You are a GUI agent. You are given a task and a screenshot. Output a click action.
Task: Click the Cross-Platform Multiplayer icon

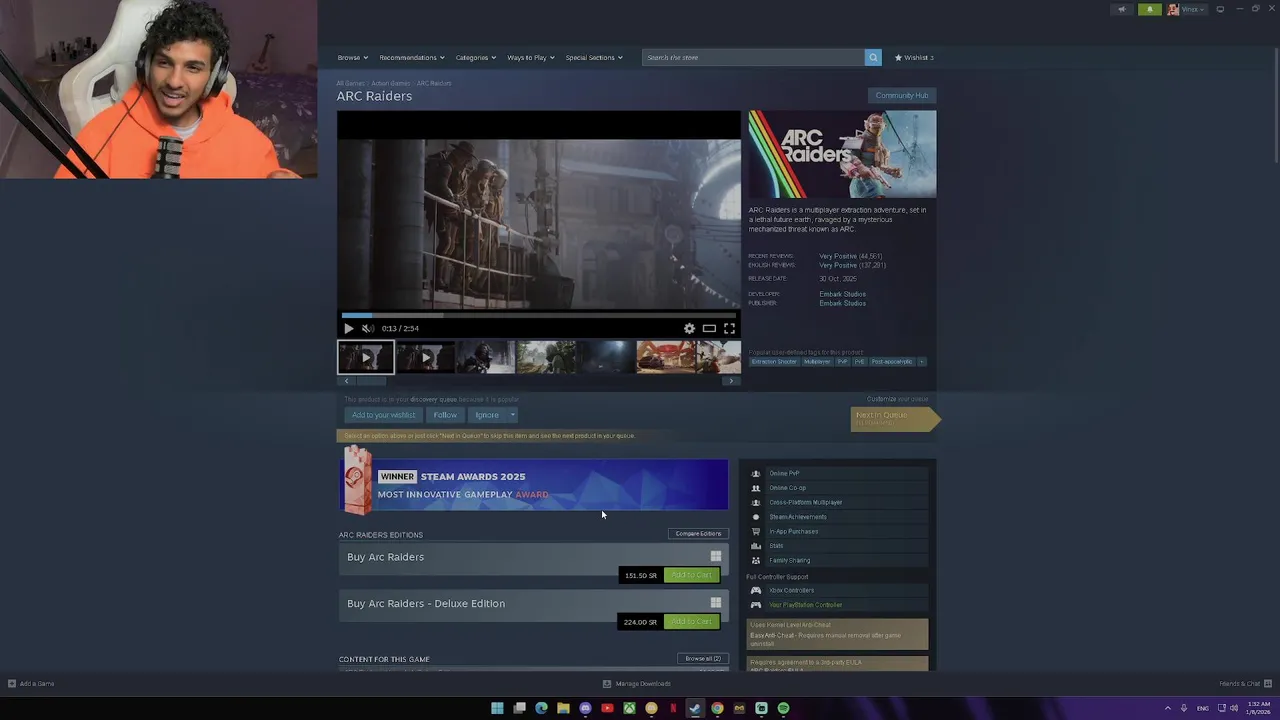[x=755, y=502]
